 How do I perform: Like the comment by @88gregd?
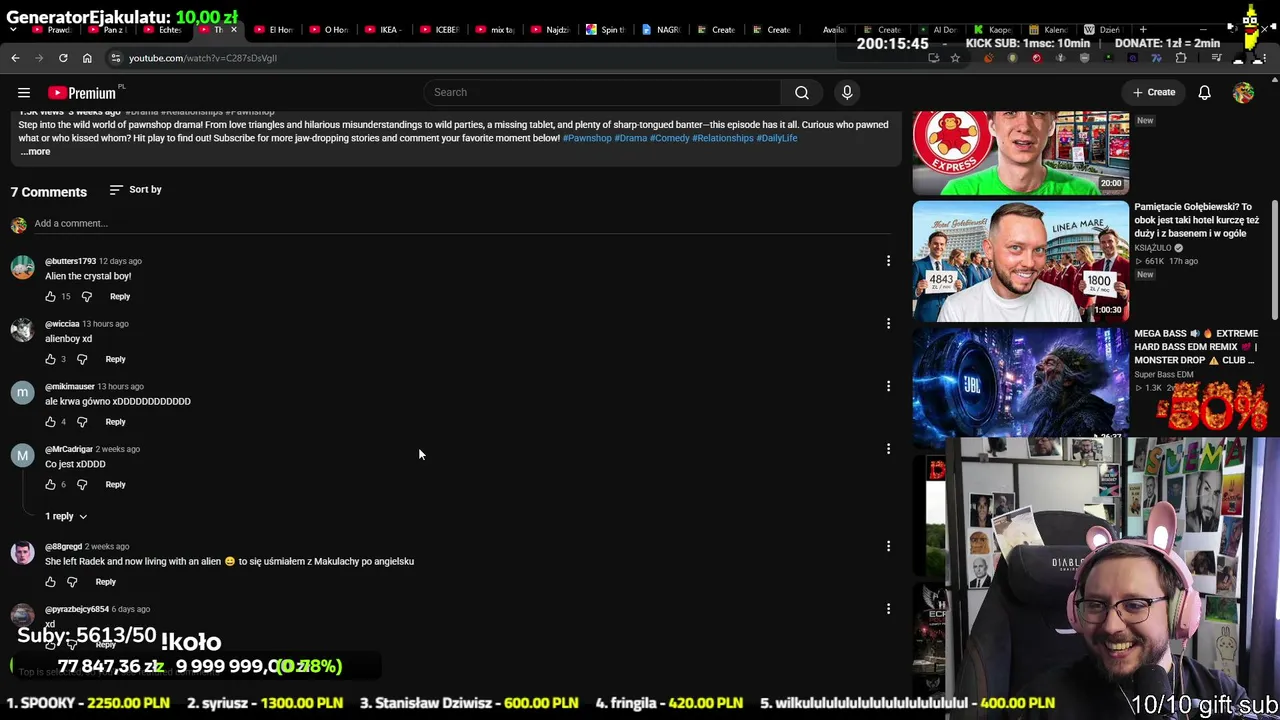(50, 582)
